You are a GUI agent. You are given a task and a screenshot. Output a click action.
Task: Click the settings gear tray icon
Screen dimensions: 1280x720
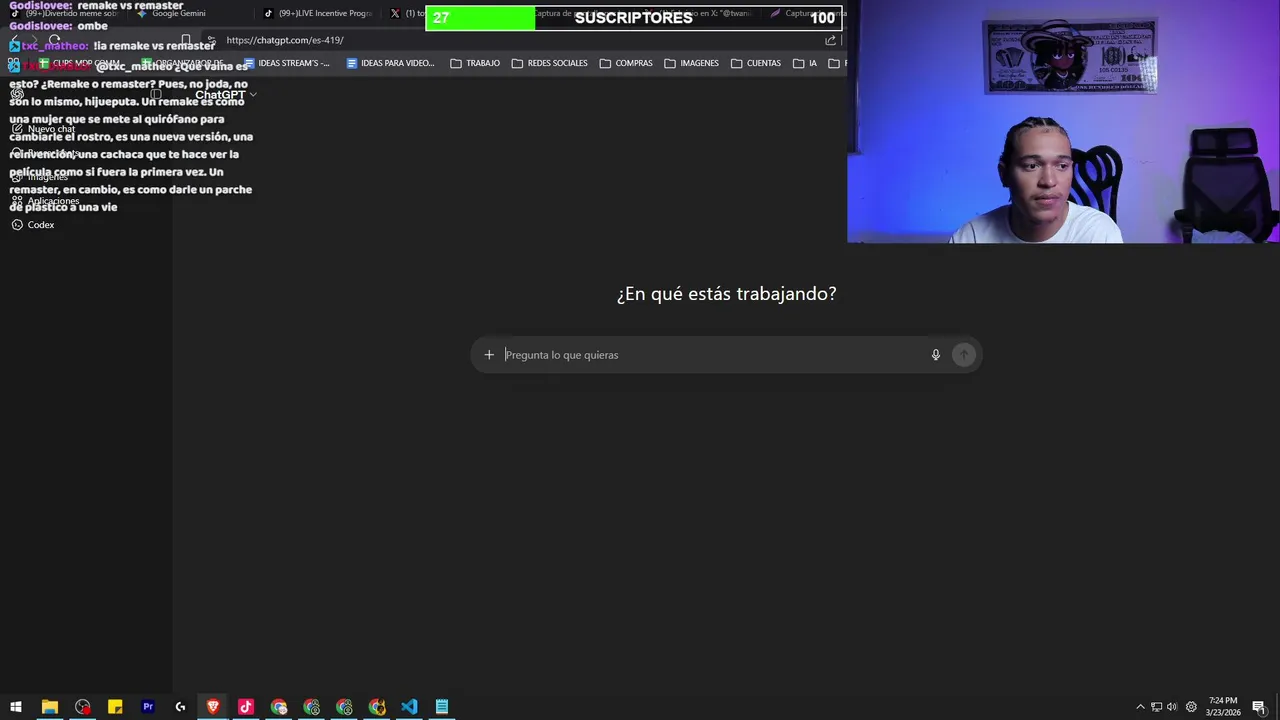tap(1191, 707)
